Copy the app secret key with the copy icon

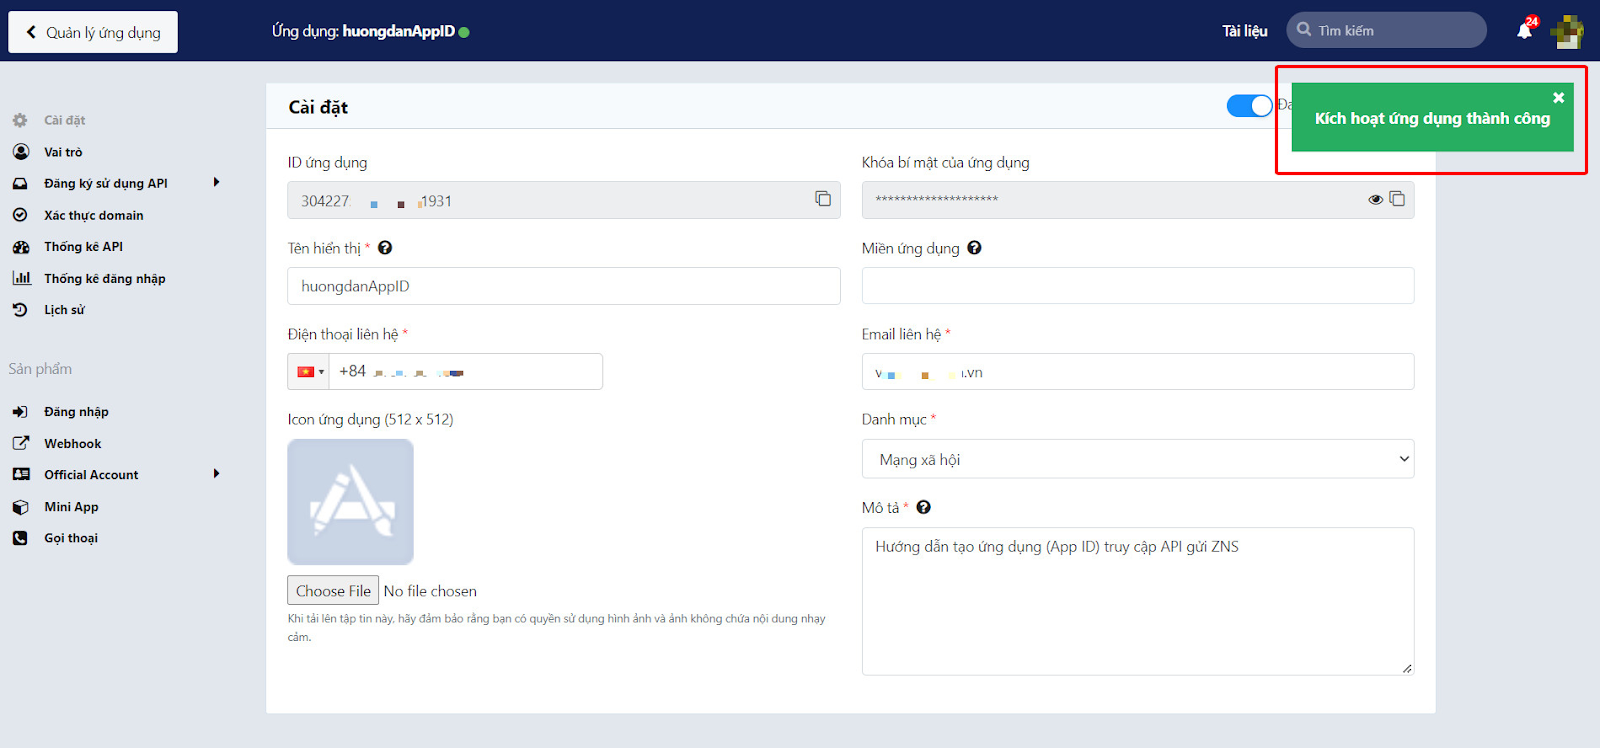tap(1397, 199)
